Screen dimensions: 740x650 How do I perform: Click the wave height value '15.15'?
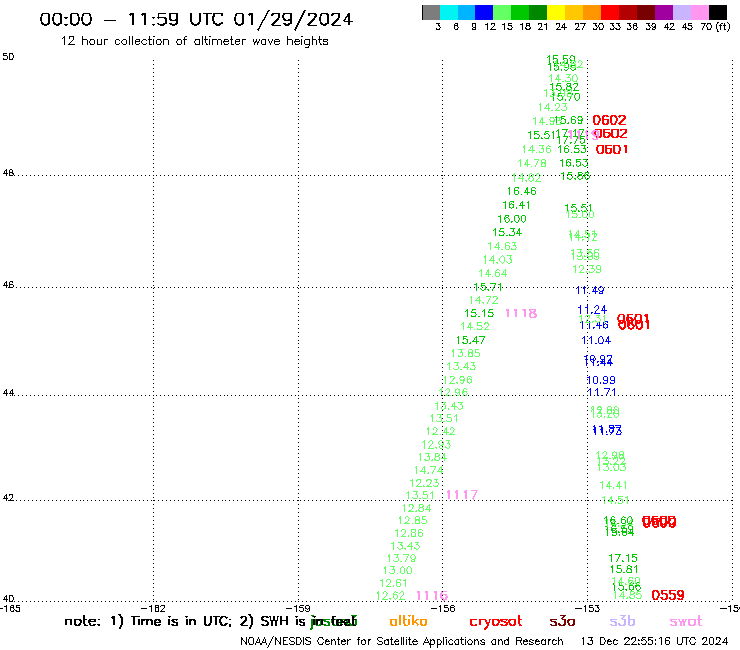(x=479, y=313)
